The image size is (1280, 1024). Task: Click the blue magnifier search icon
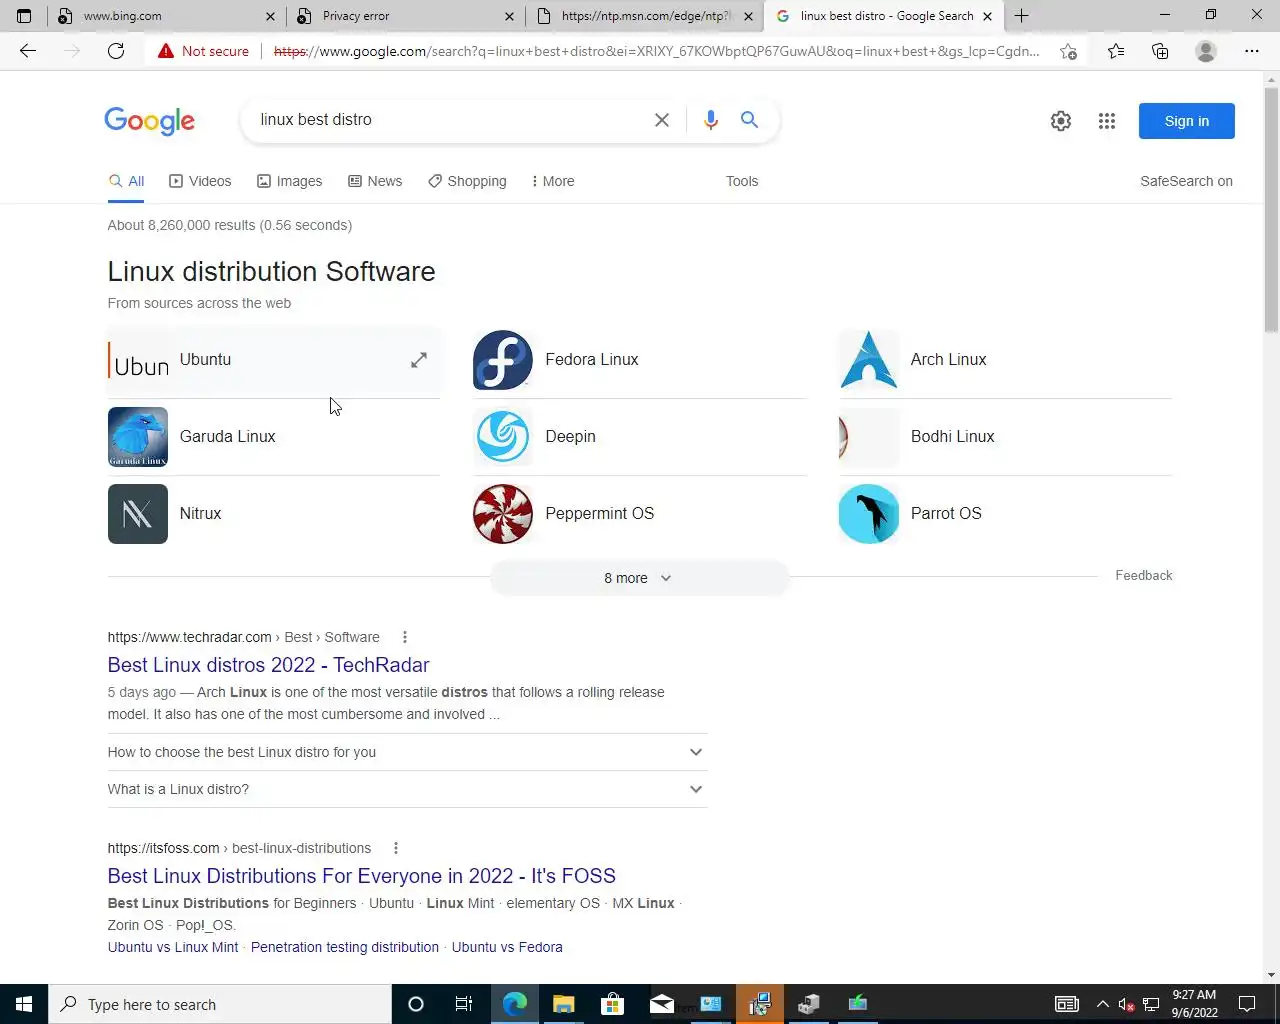(749, 120)
